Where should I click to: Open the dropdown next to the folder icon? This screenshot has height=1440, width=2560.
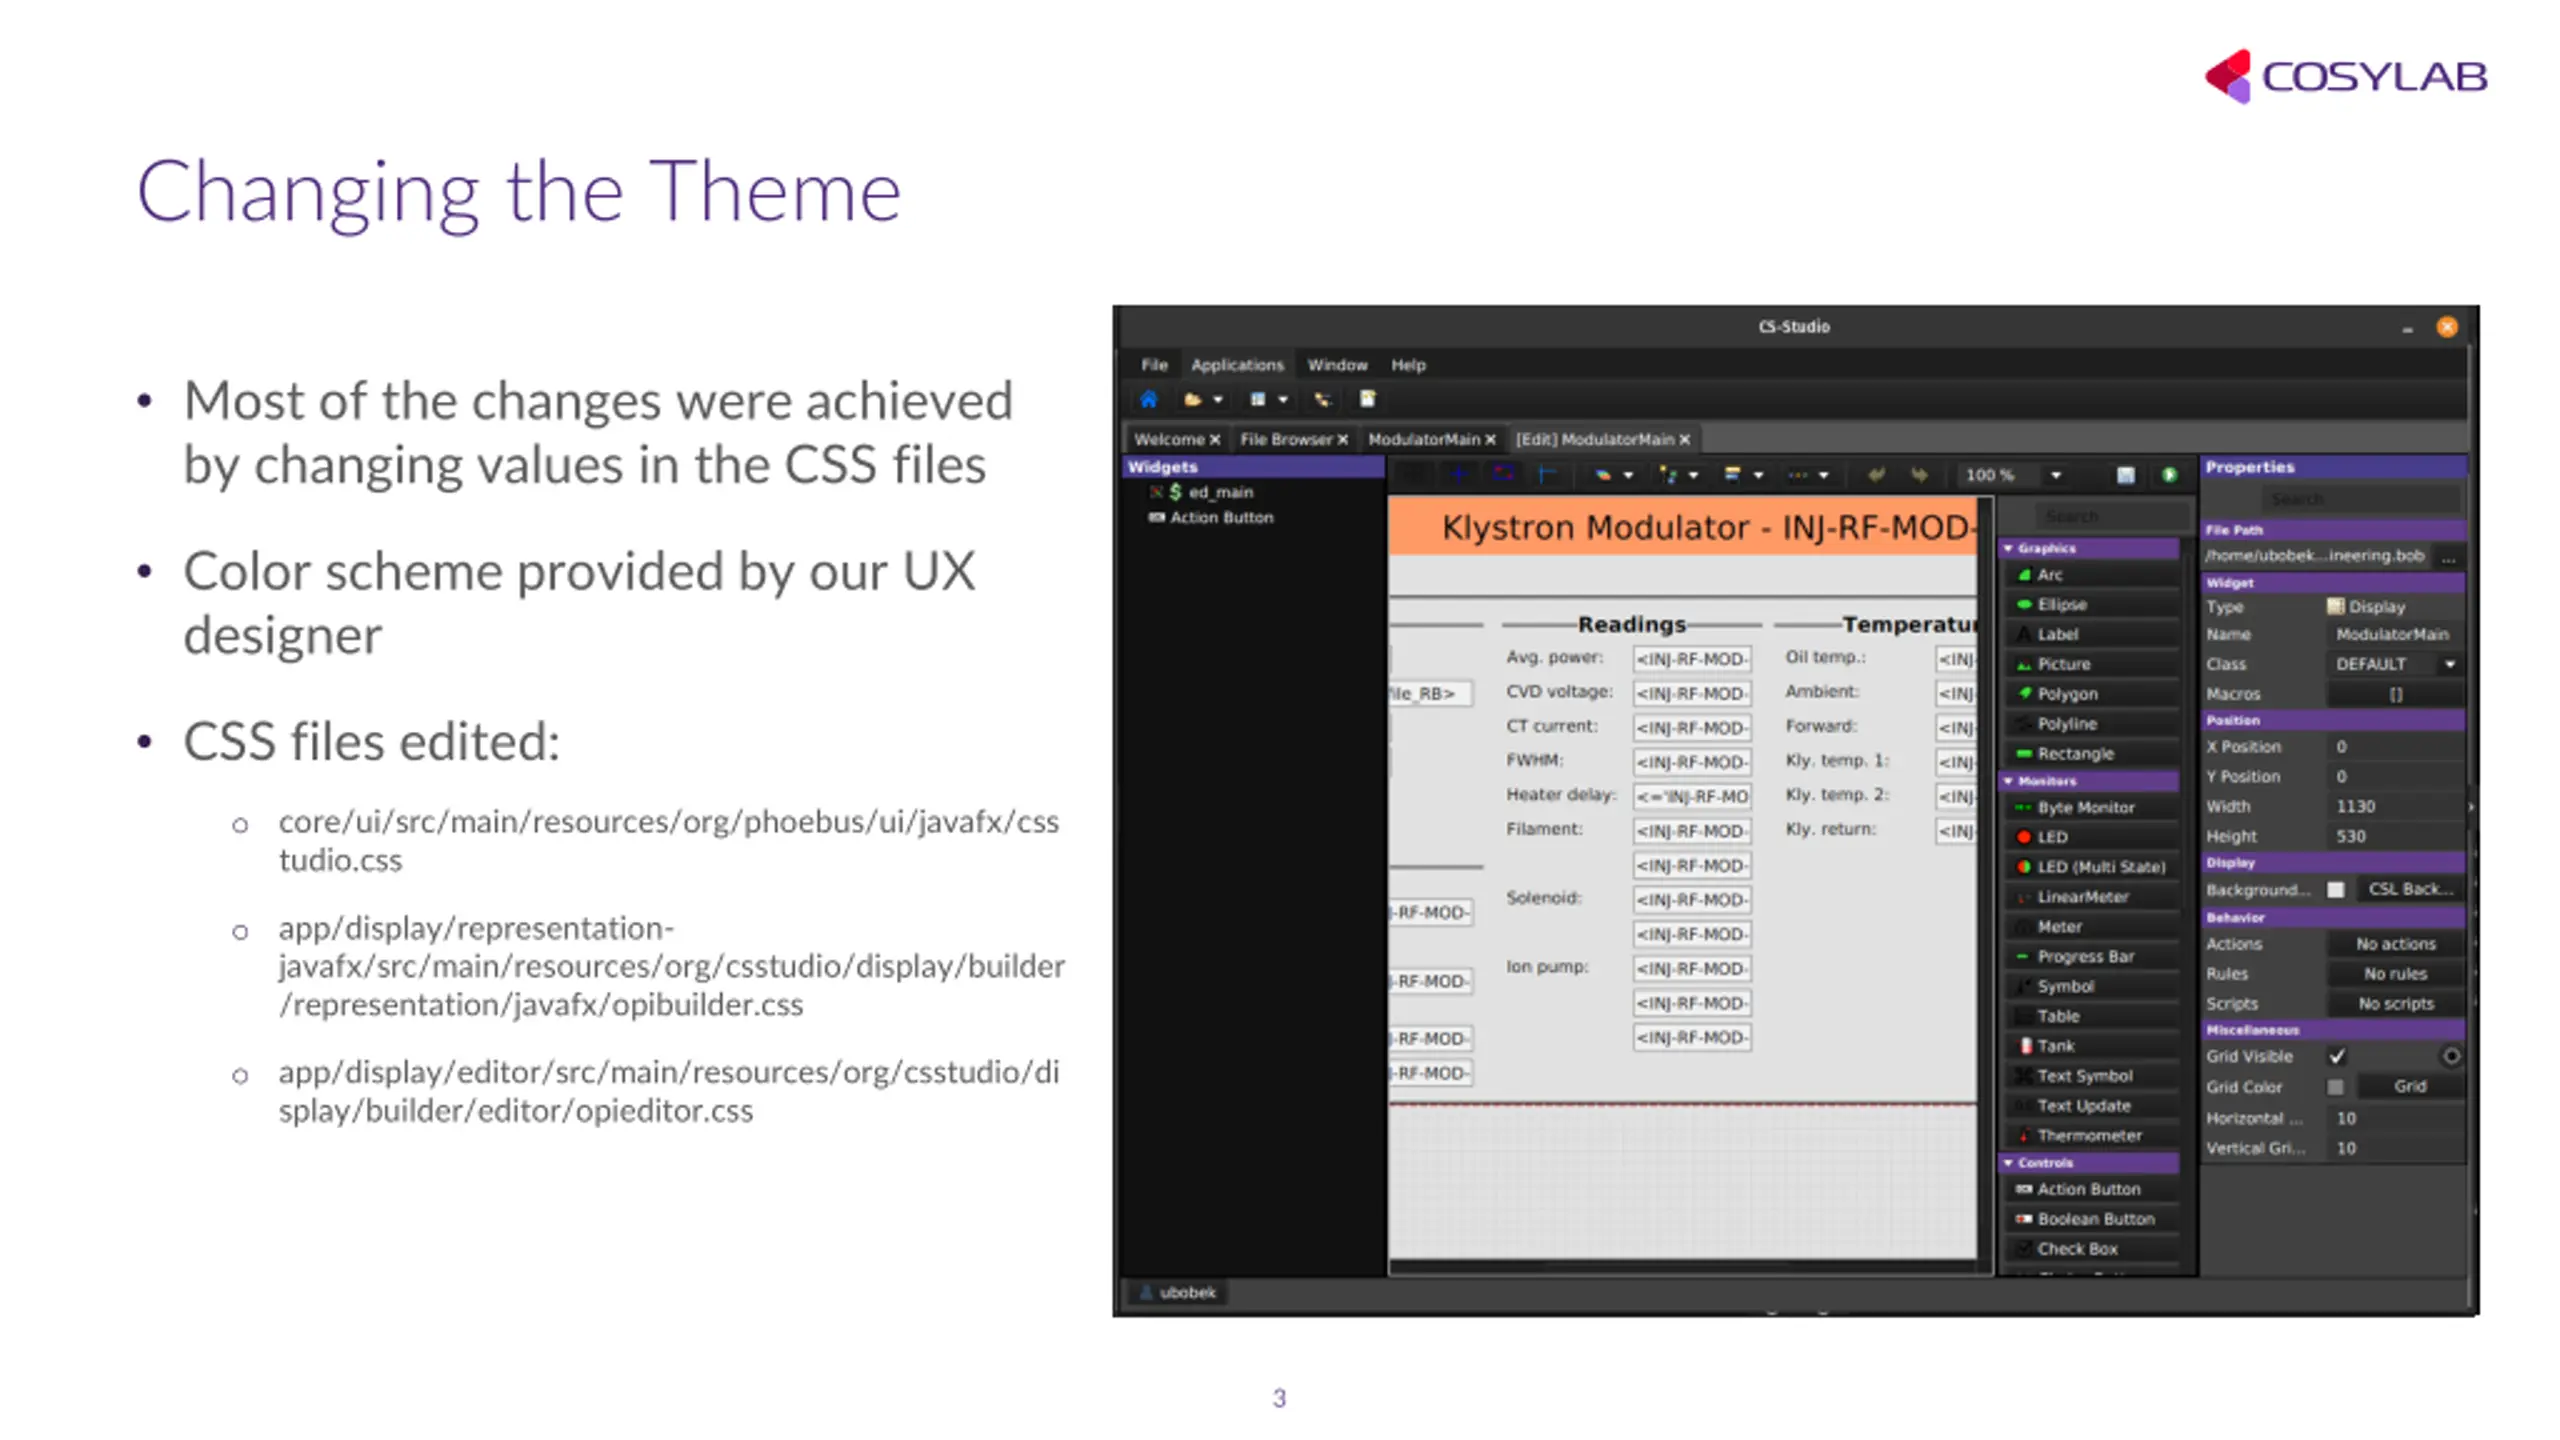(x=1218, y=400)
